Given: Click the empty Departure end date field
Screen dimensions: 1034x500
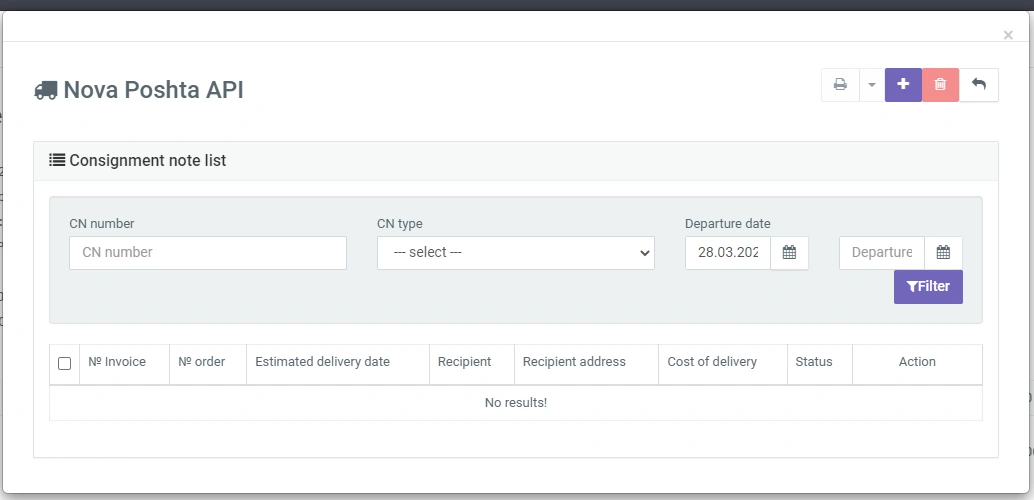Looking at the screenshot, I should tap(881, 253).
